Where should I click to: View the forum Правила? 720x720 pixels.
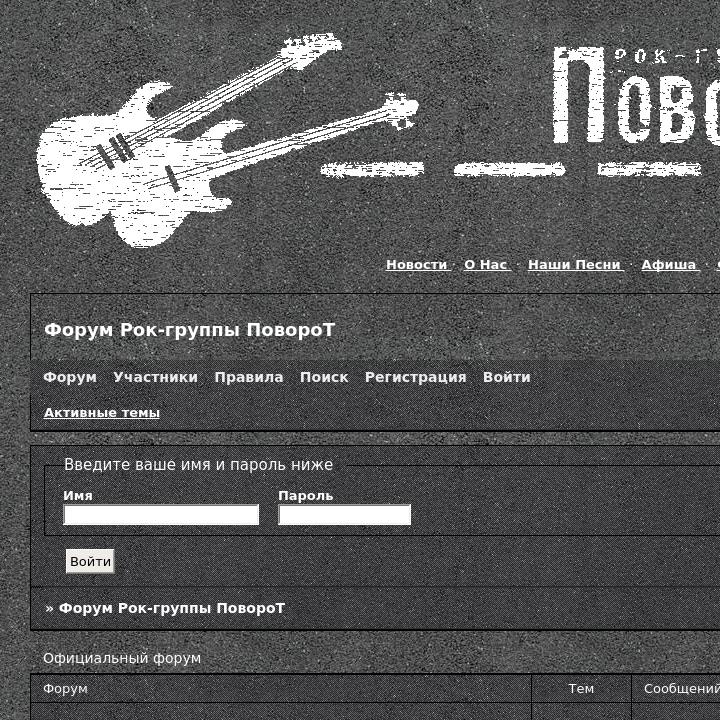[249, 377]
